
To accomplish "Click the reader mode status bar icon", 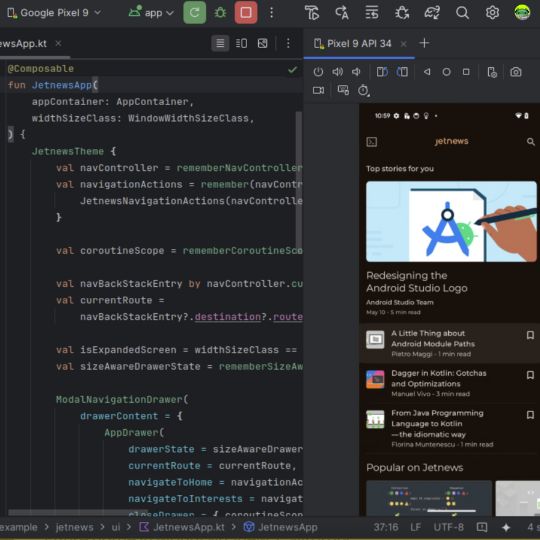I will click(481, 527).
